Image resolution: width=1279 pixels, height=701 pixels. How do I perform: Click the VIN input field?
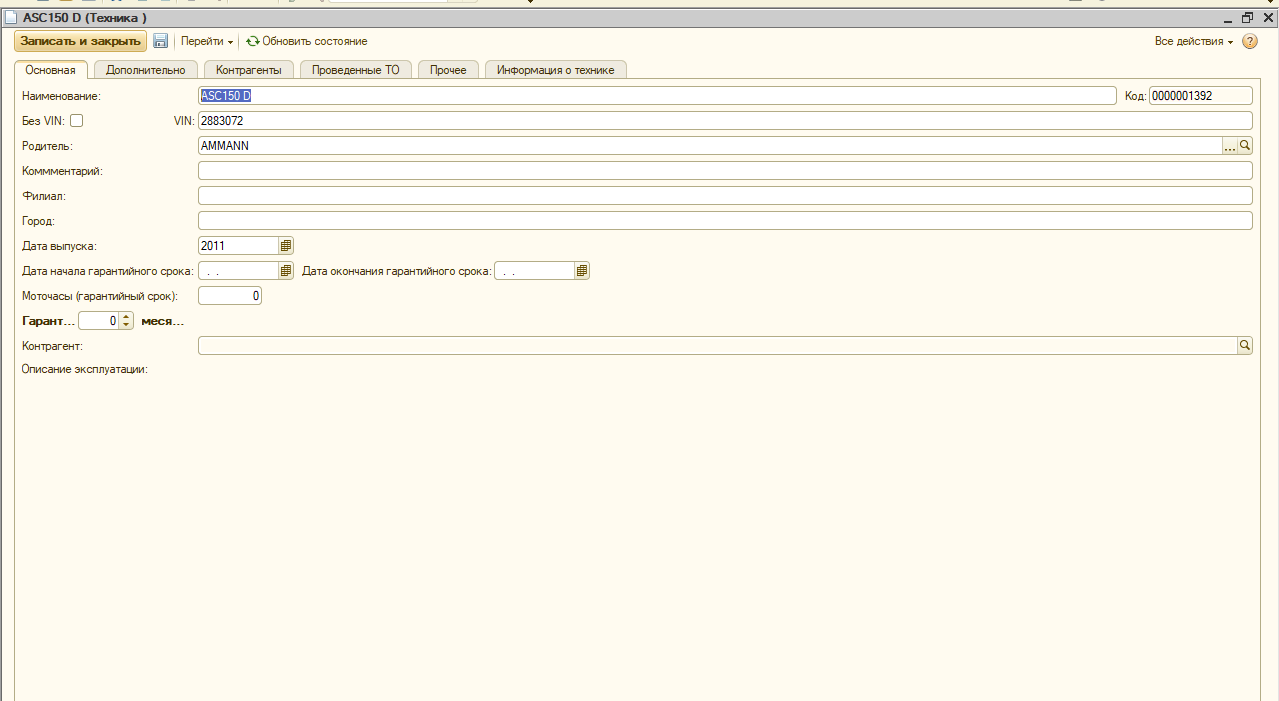pos(724,121)
